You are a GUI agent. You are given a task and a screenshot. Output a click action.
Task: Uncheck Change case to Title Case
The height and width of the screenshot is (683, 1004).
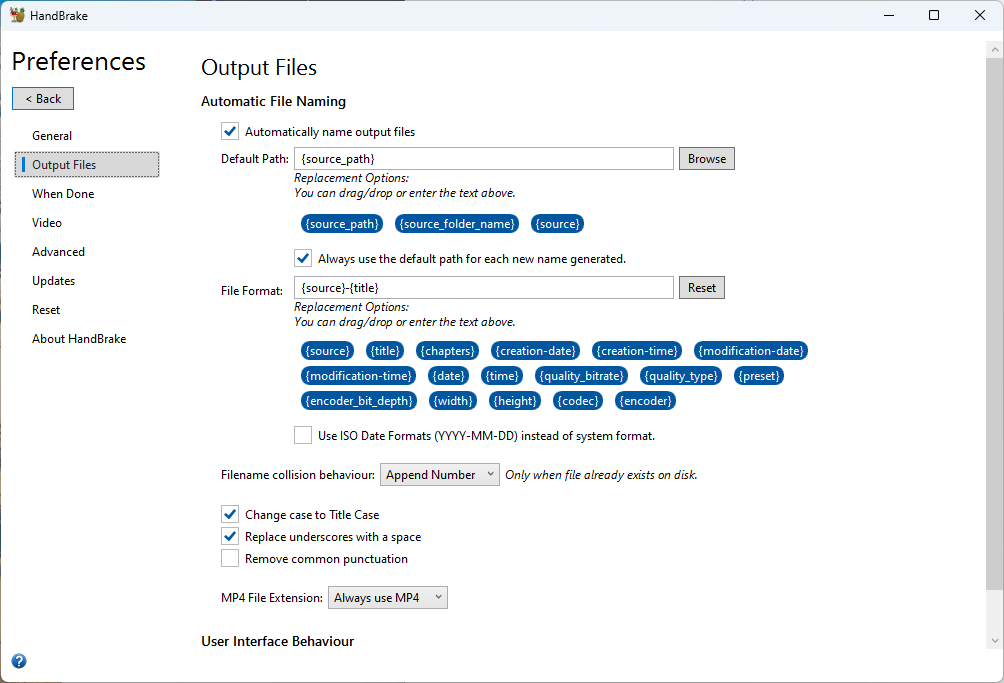tap(230, 515)
